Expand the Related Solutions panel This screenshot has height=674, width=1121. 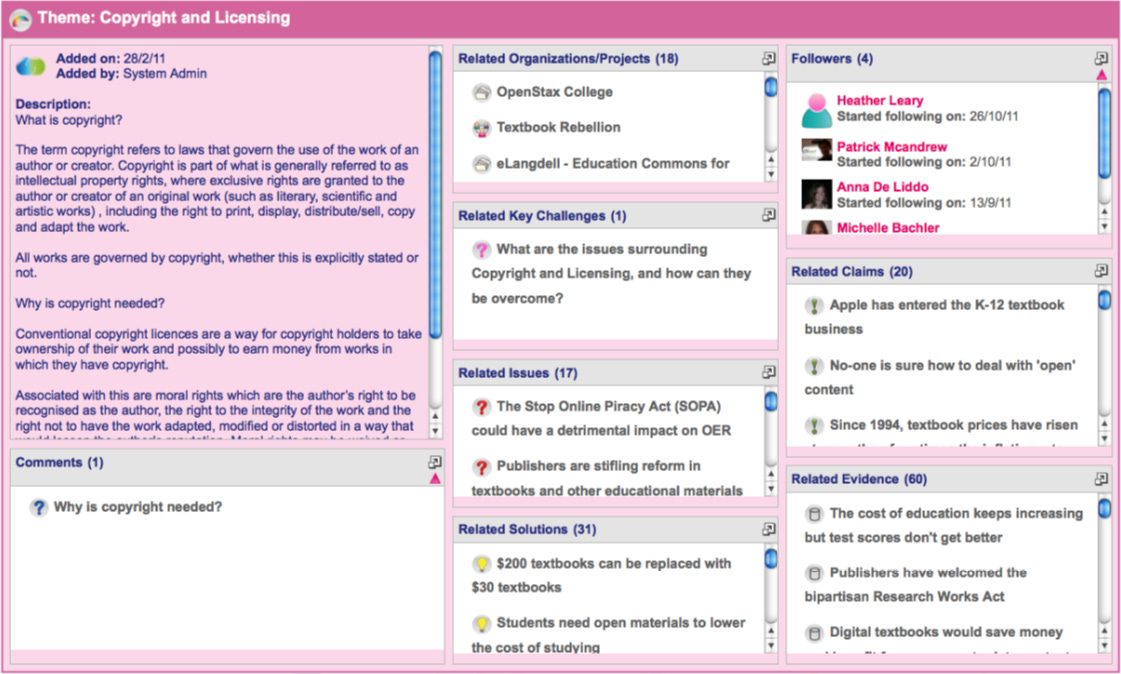tap(769, 529)
